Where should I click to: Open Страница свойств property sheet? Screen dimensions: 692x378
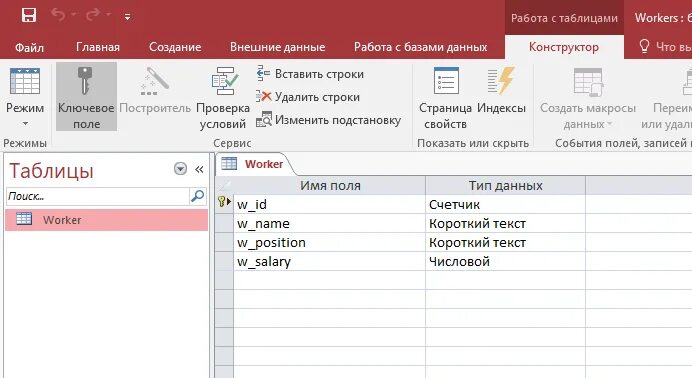click(x=445, y=97)
